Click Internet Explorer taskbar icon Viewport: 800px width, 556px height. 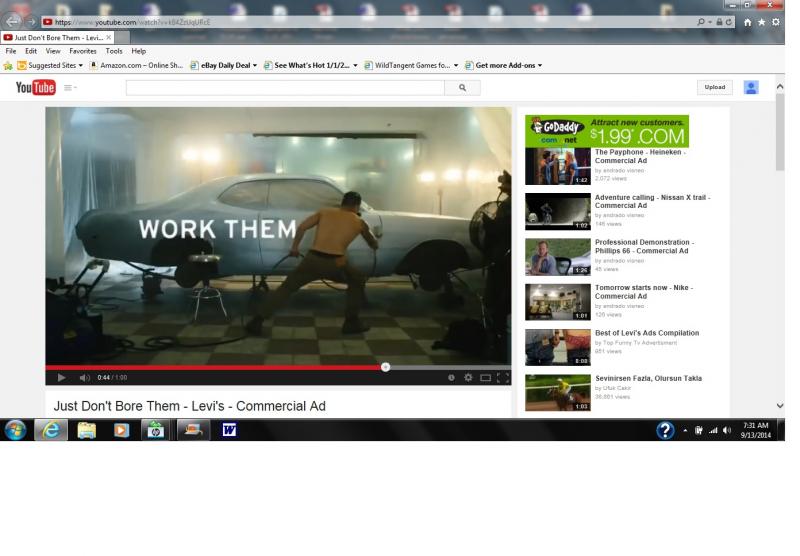pos(51,430)
